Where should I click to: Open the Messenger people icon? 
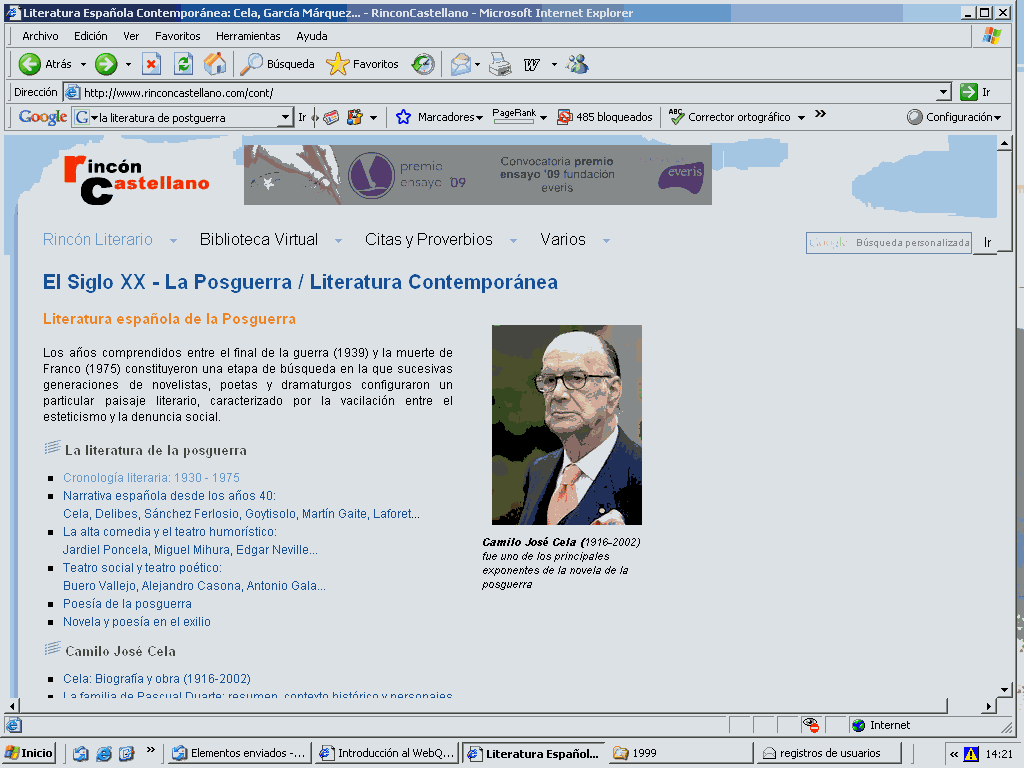(577, 64)
